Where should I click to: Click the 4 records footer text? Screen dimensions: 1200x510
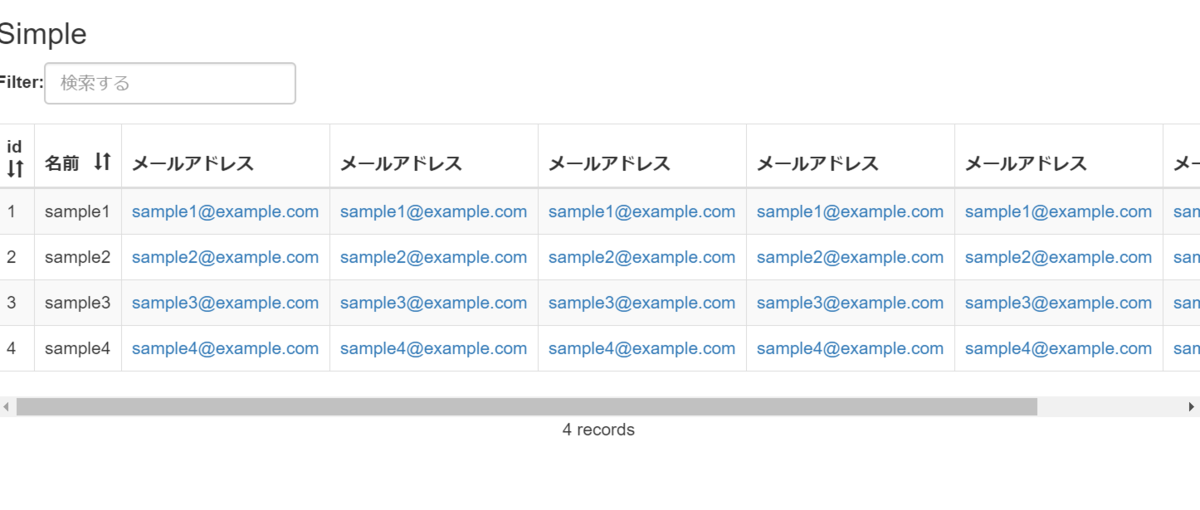[598, 430]
